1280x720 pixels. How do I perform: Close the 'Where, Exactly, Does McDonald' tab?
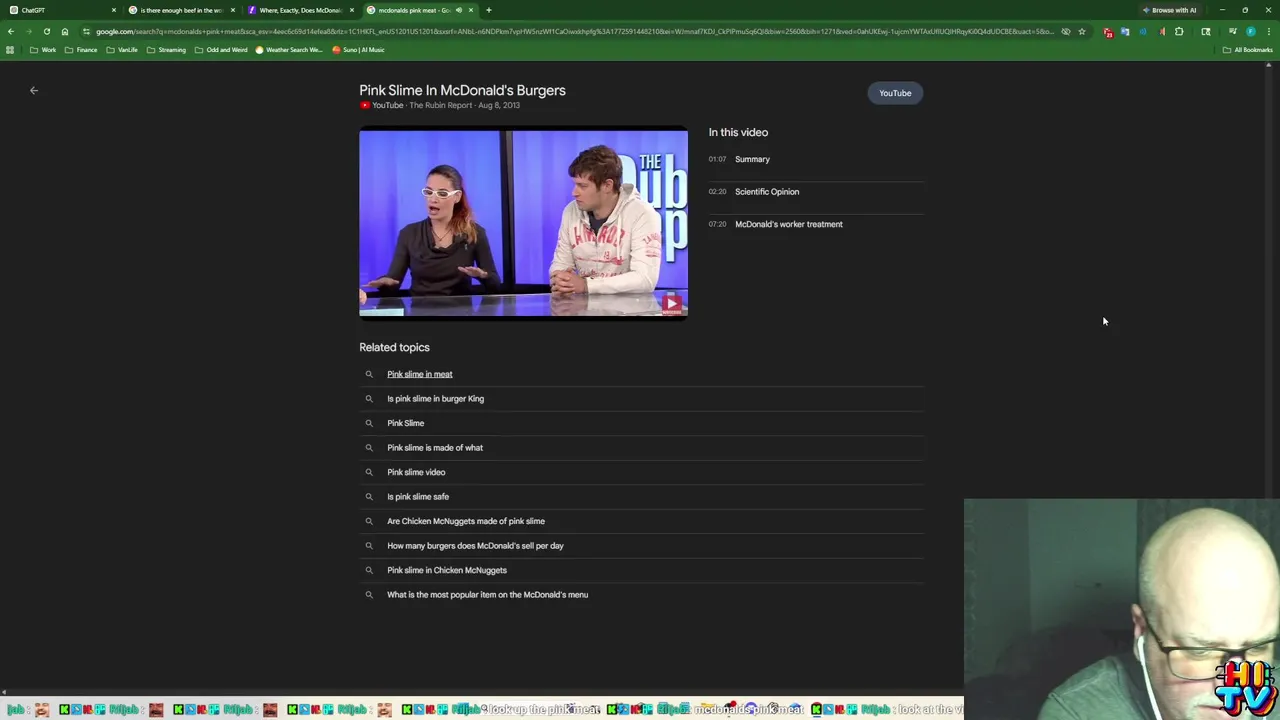point(352,10)
